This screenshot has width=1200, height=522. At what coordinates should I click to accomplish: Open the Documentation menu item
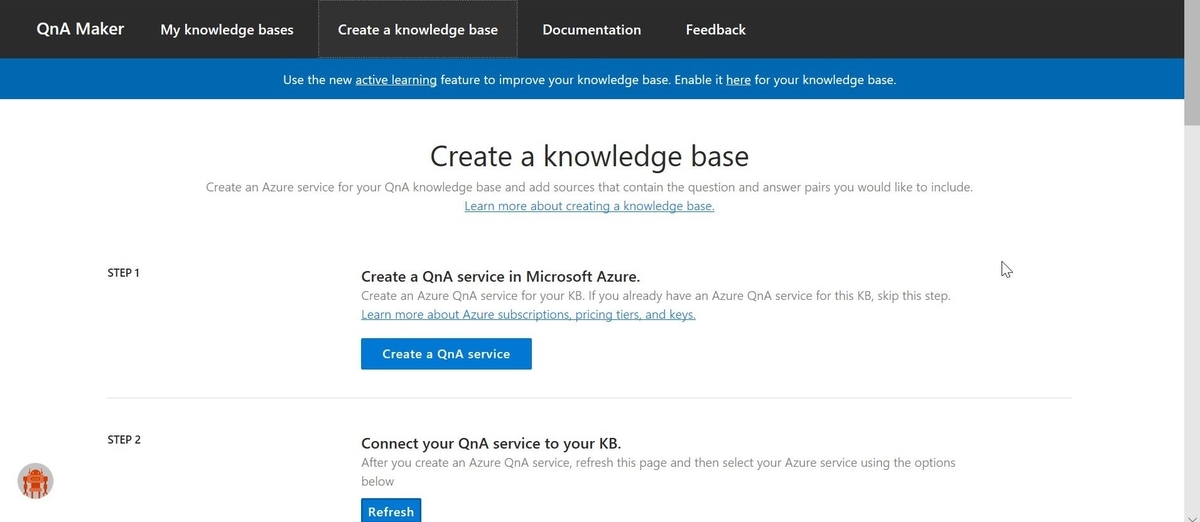tap(591, 30)
